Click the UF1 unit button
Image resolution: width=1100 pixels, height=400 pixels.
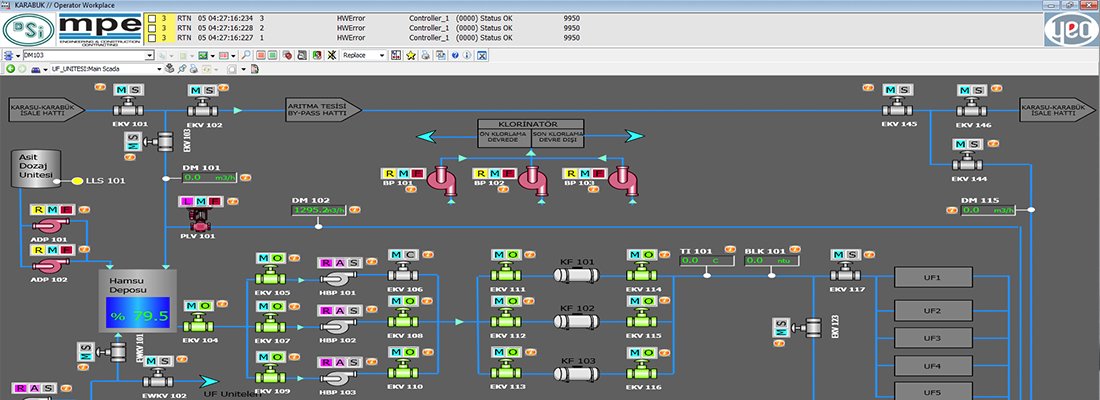[x=932, y=277]
